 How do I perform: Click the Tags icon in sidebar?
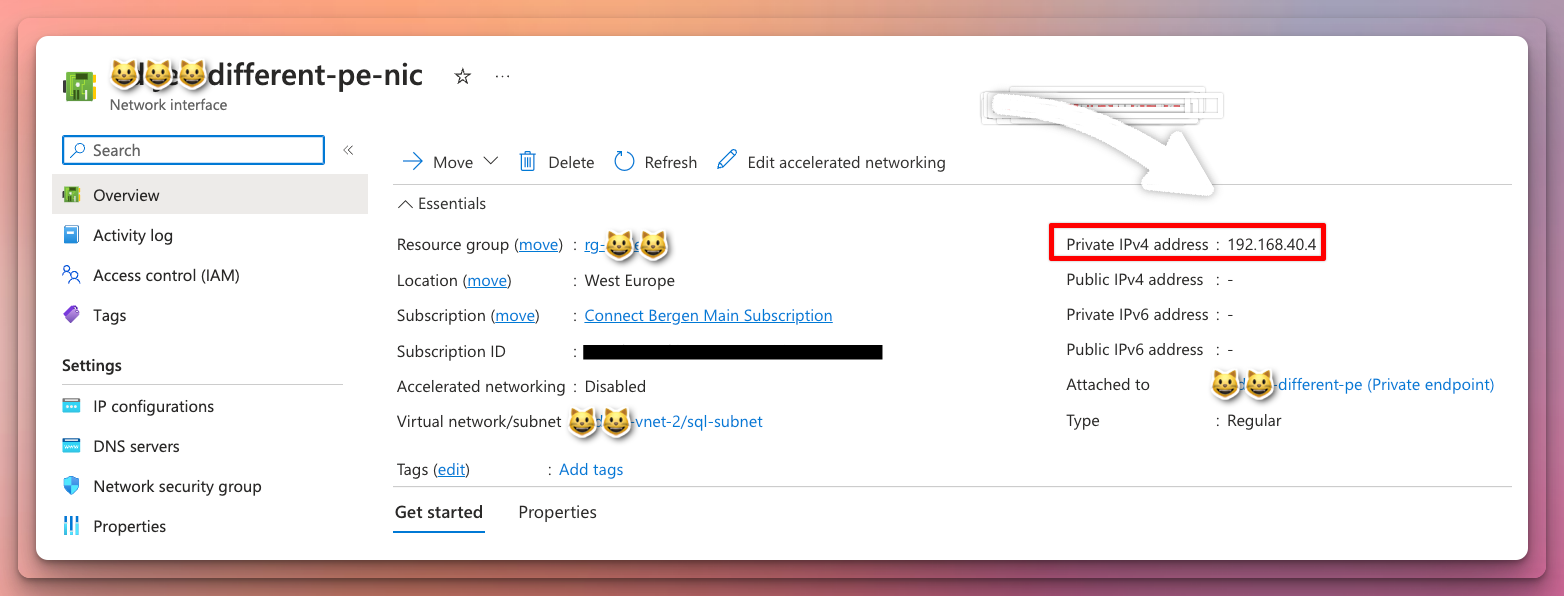pos(71,315)
